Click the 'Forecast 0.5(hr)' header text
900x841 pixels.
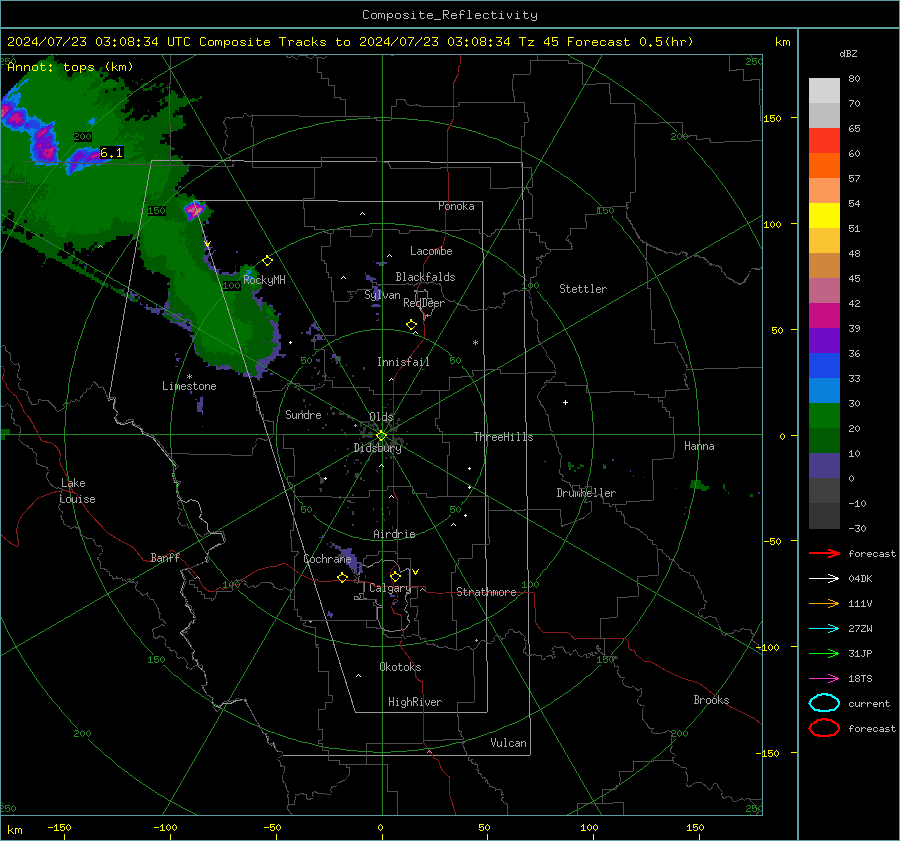630,42
